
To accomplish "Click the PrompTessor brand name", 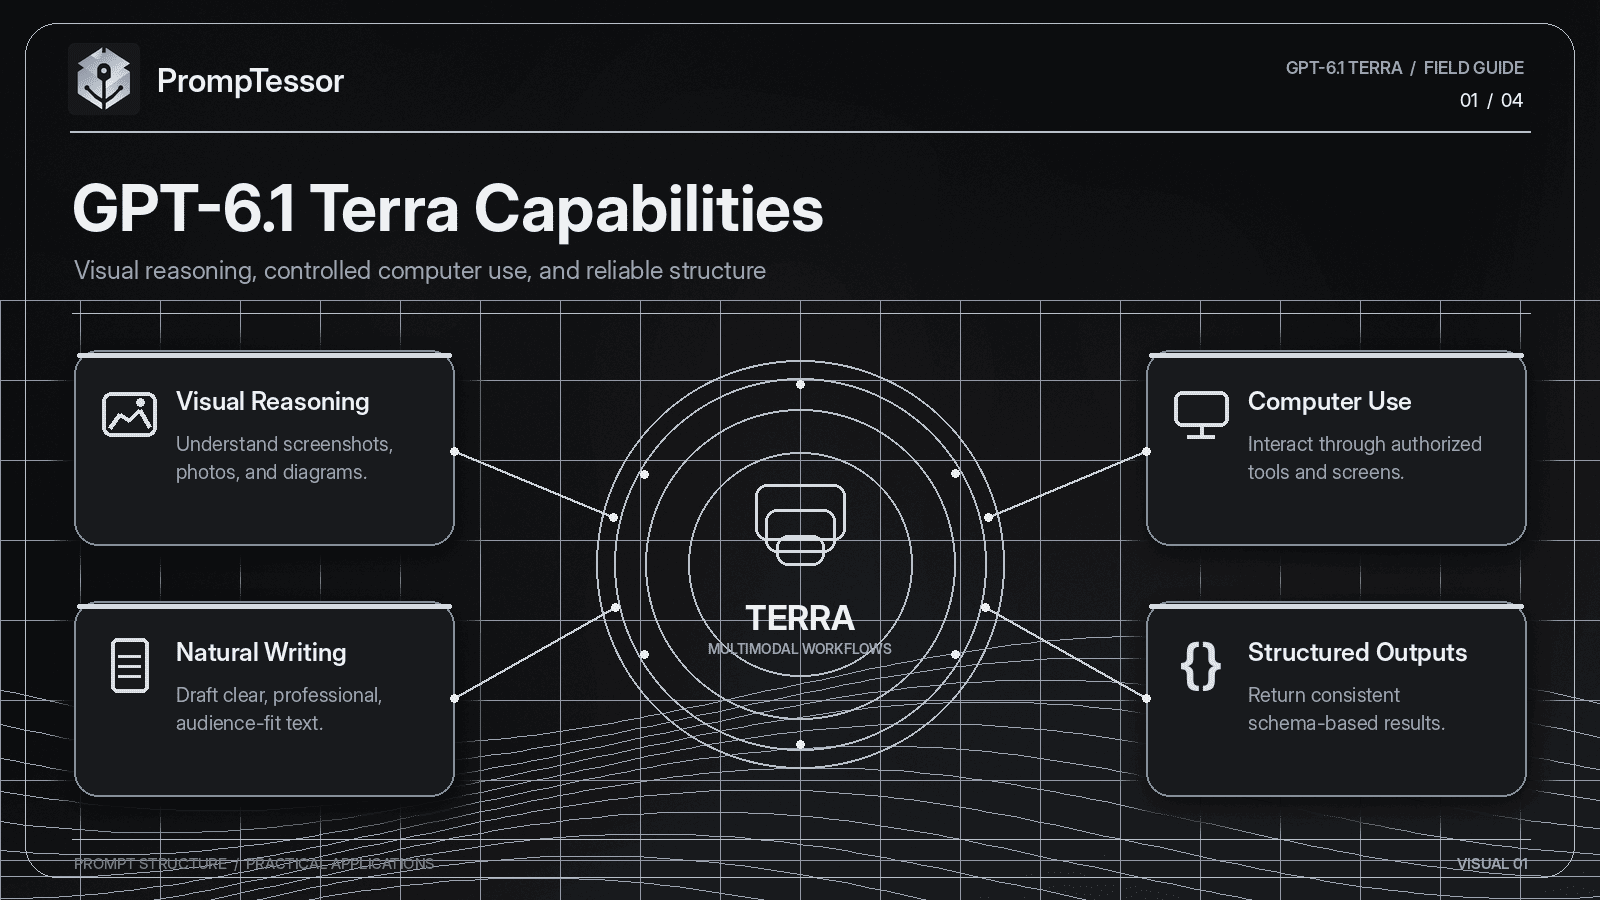I will (x=250, y=80).
